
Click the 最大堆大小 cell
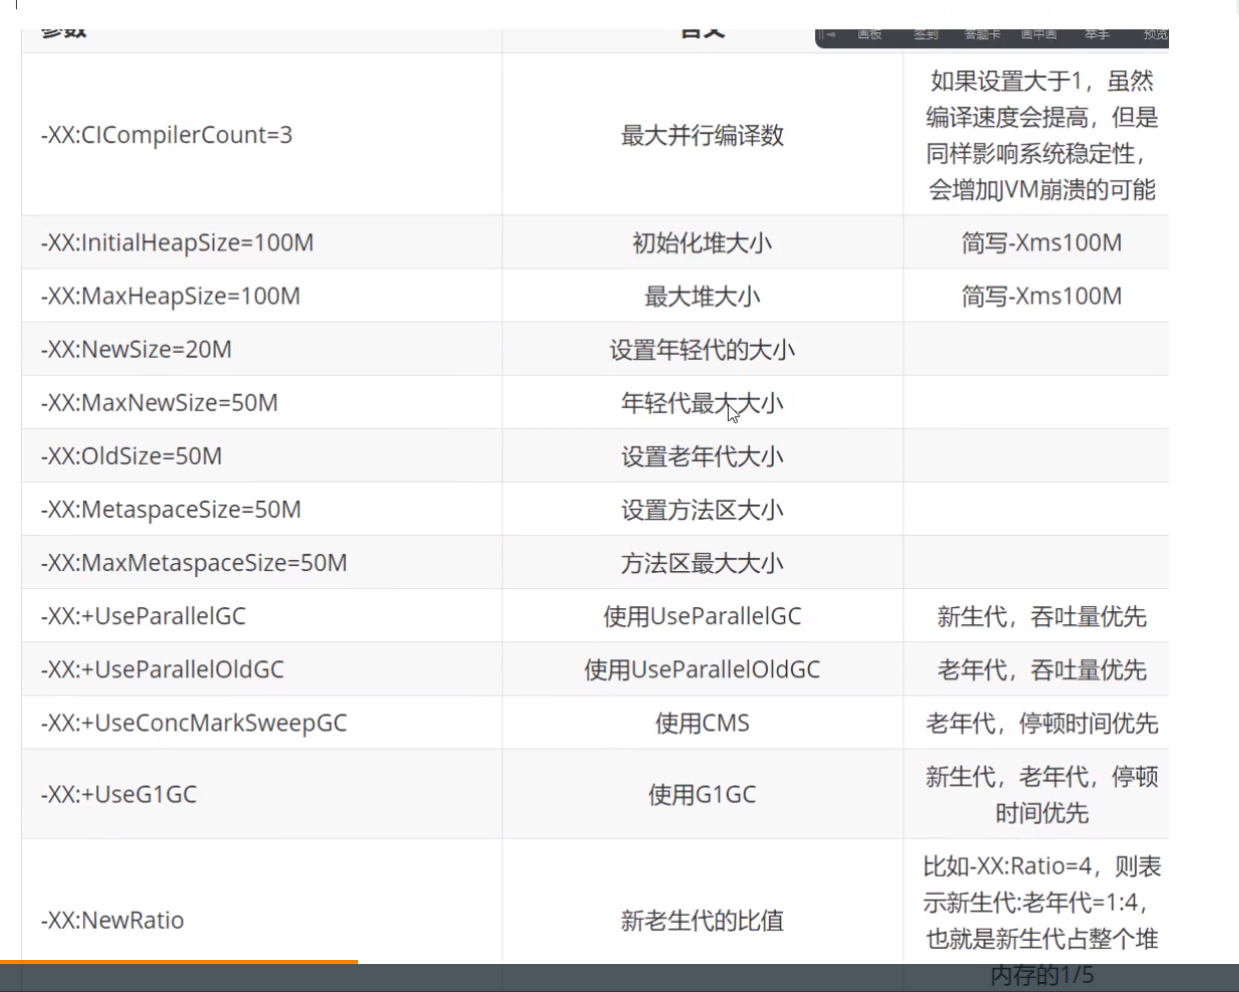coord(702,296)
